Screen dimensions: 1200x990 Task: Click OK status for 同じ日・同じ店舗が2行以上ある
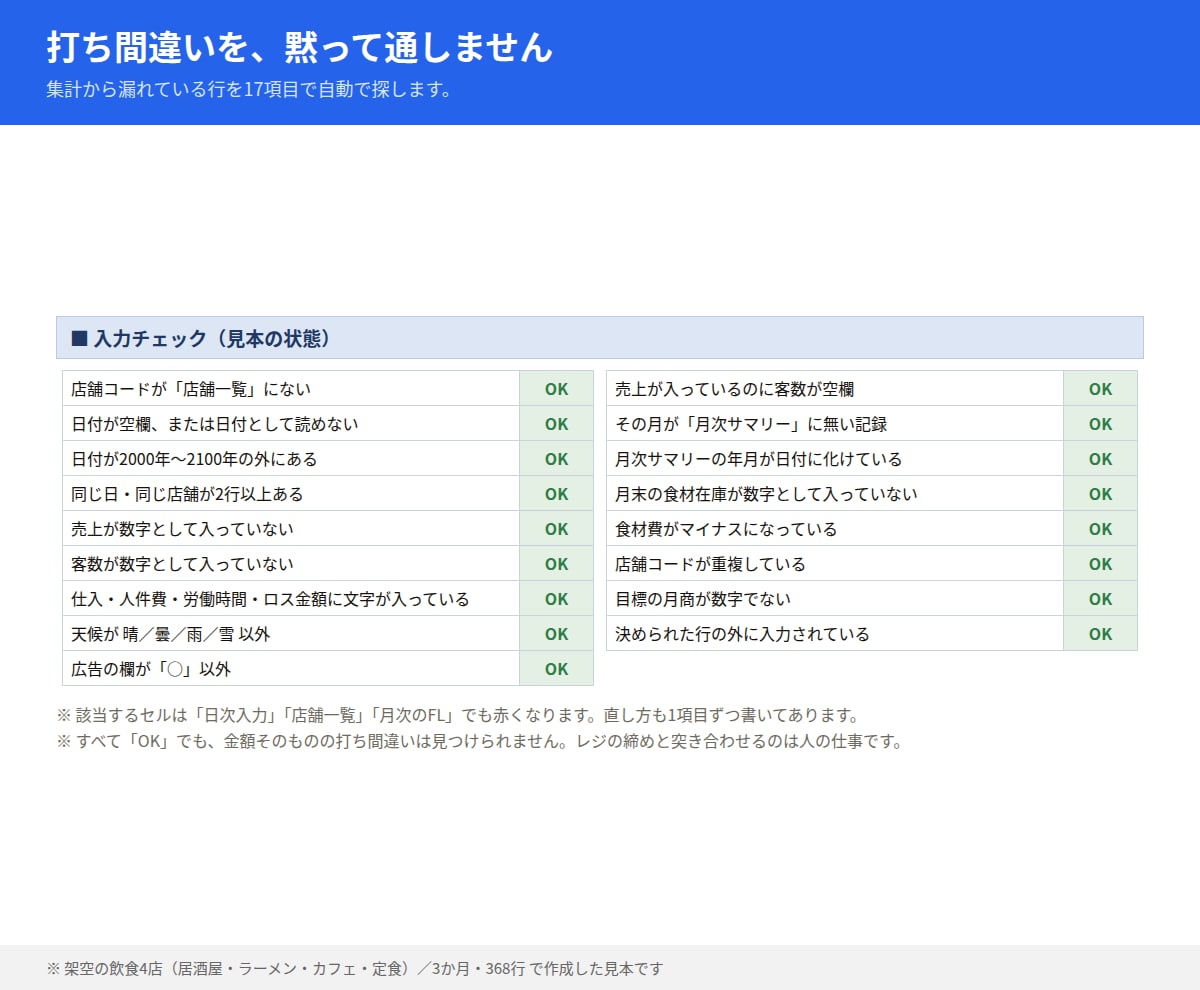pos(556,494)
